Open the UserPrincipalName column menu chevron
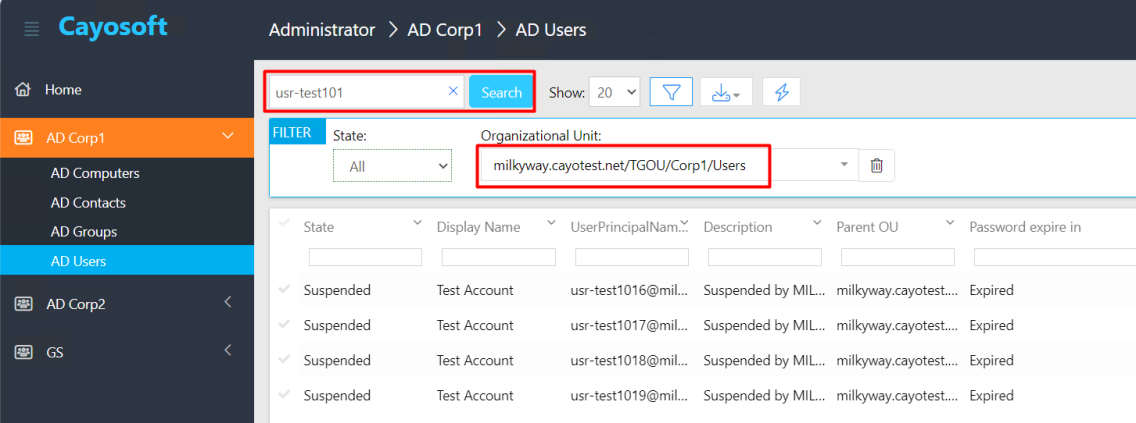 pos(684,222)
